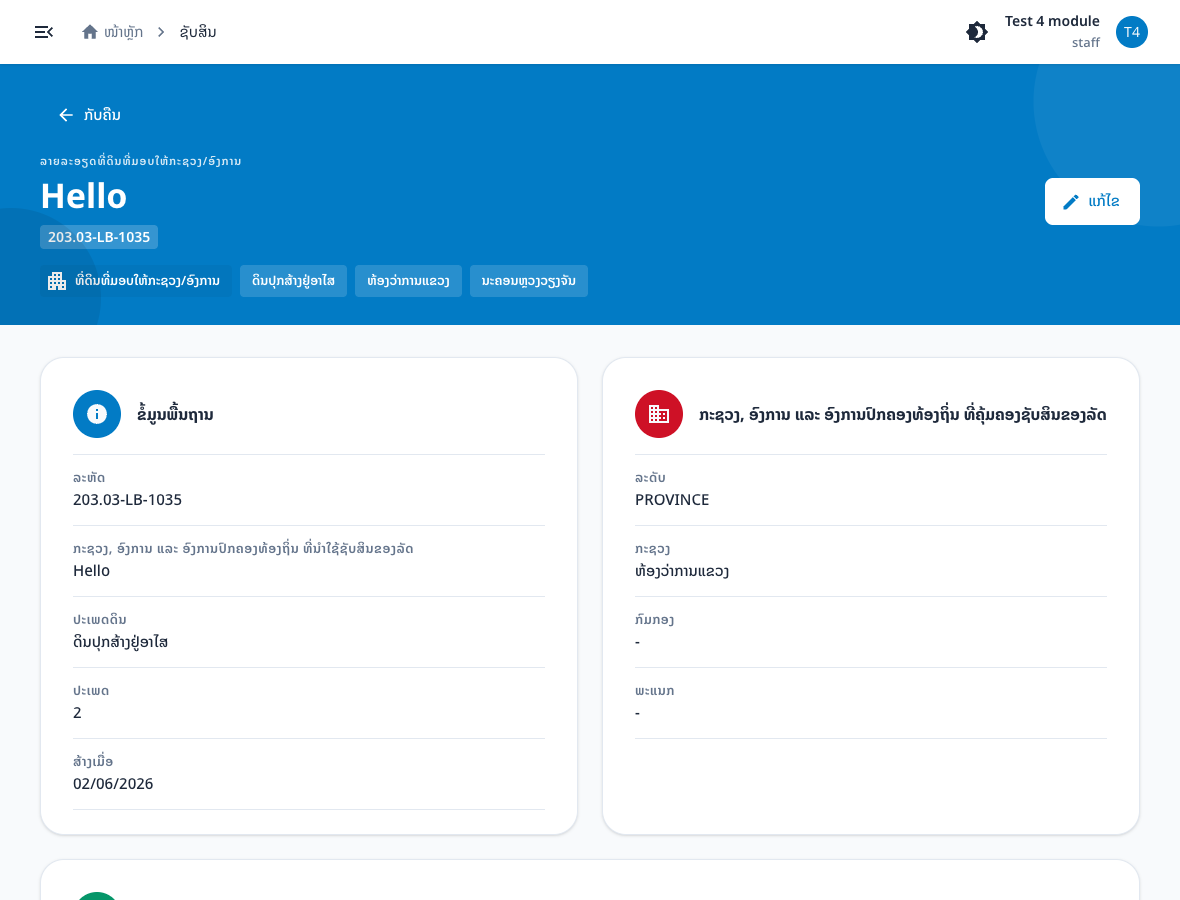Click the 203.03-LB-1035 code badge
Viewport: 1180px width, 900px height.
pyautogui.click(x=99, y=237)
